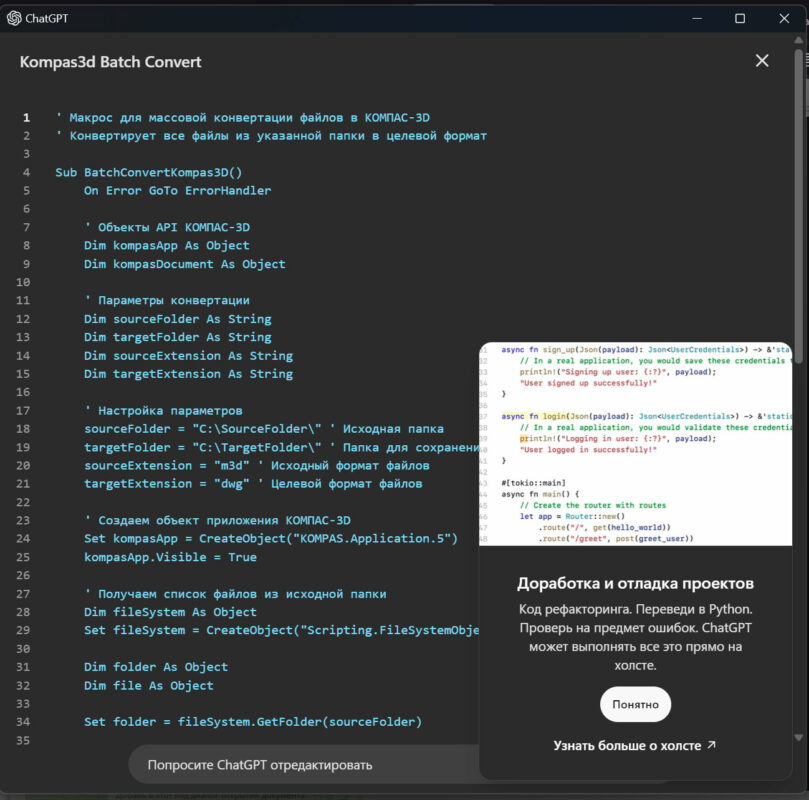The width and height of the screenshot is (809, 800).
Task: Click the targetFolder = "C:\TargetFolder\" line
Action: coord(282,447)
